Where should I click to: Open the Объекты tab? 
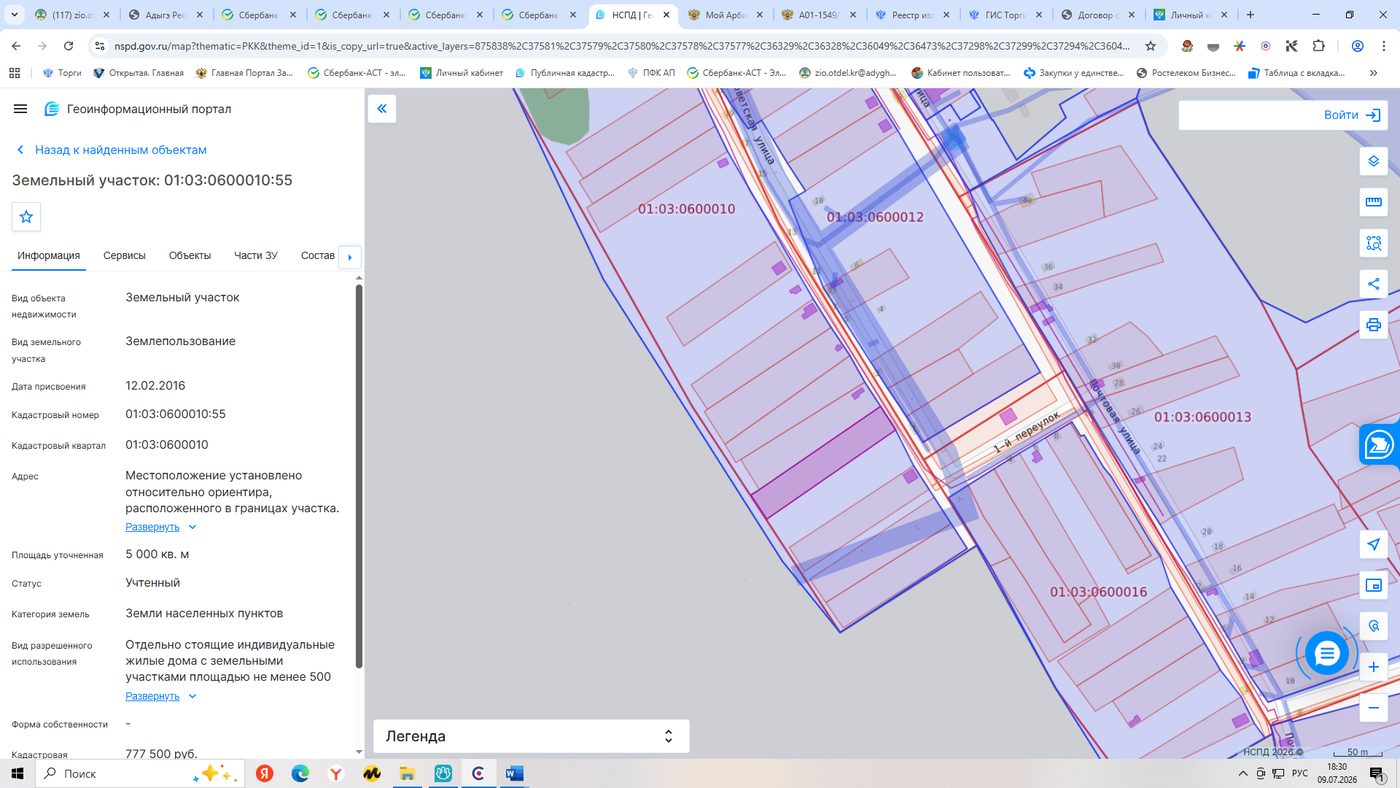point(190,256)
